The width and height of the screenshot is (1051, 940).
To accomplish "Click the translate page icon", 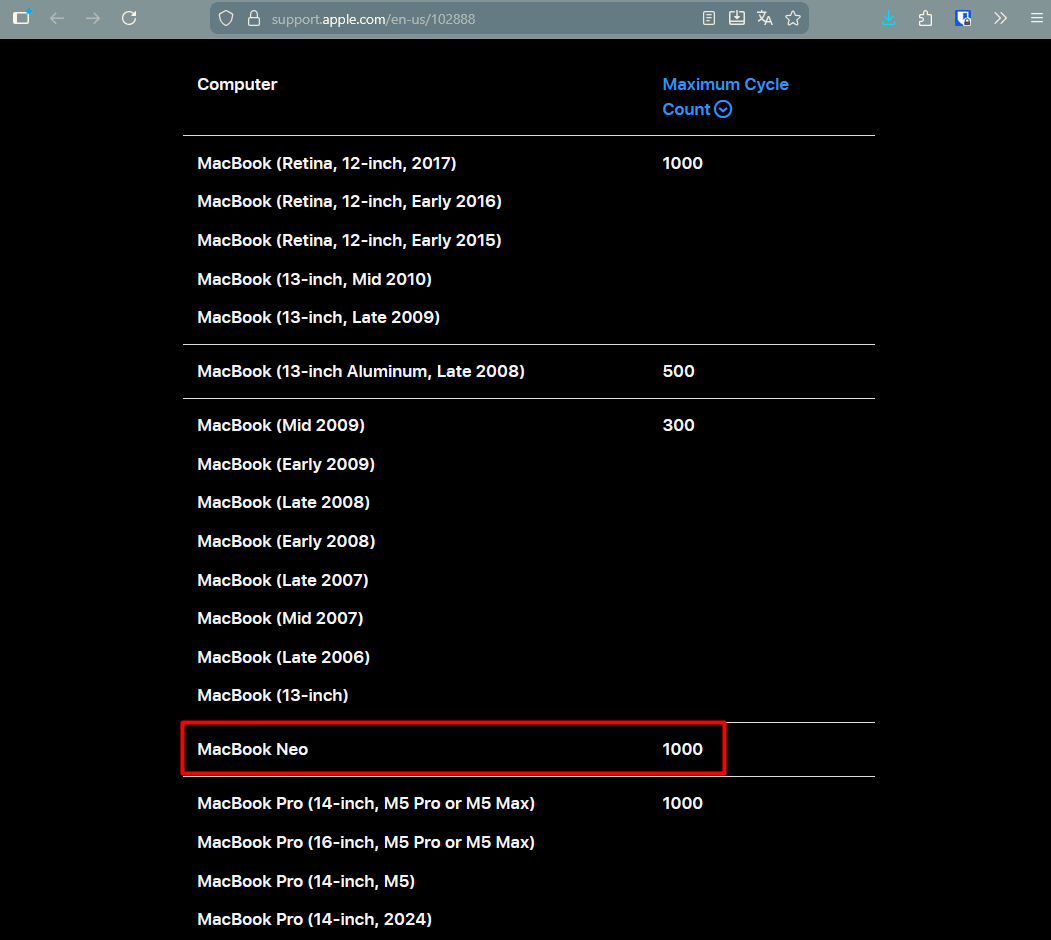I will pyautogui.click(x=764, y=17).
